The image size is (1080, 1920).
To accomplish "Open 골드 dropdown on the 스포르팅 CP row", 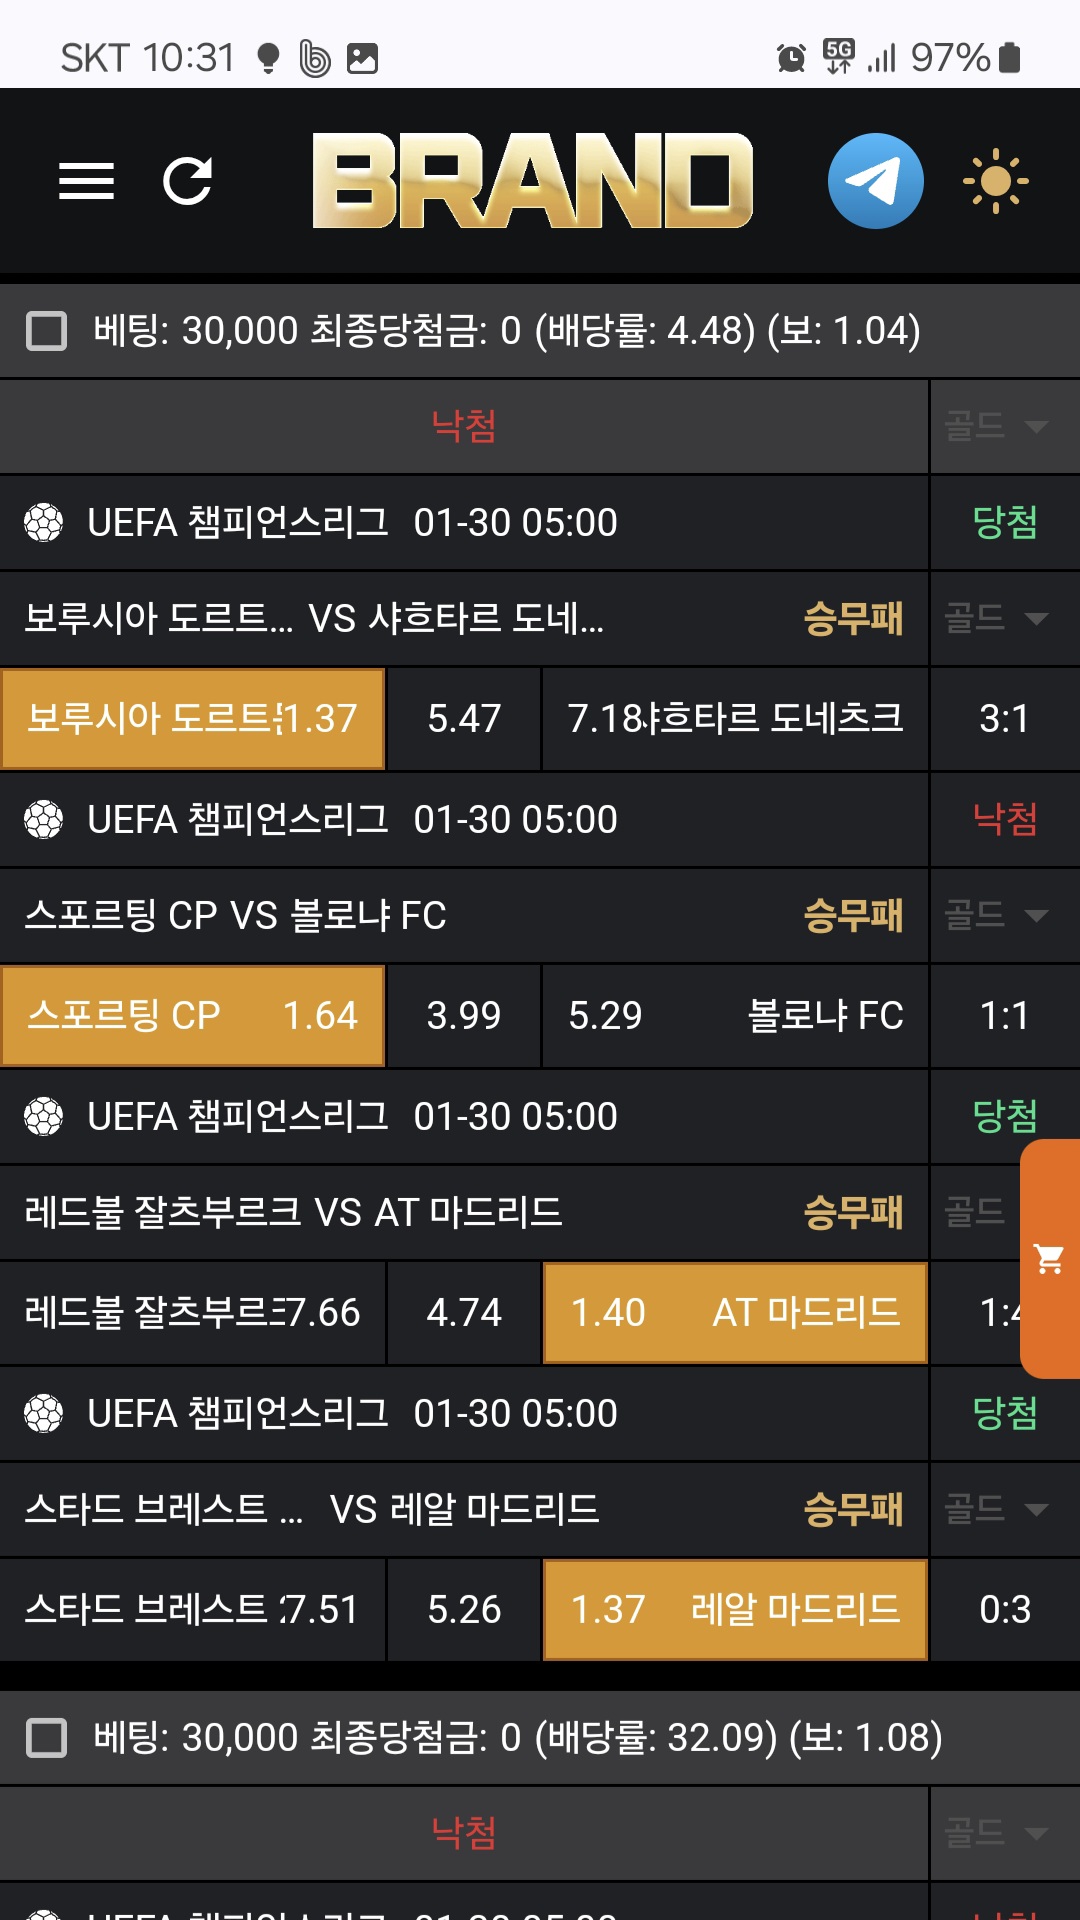I will [997, 915].
